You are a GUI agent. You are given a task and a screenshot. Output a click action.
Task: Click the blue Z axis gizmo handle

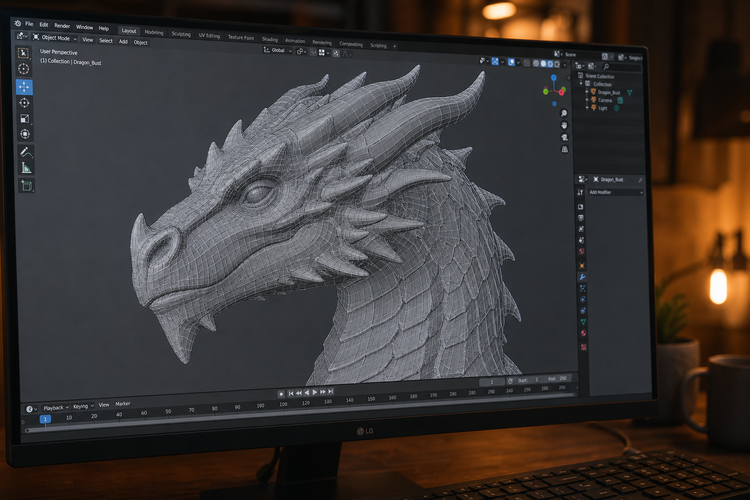(x=554, y=78)
